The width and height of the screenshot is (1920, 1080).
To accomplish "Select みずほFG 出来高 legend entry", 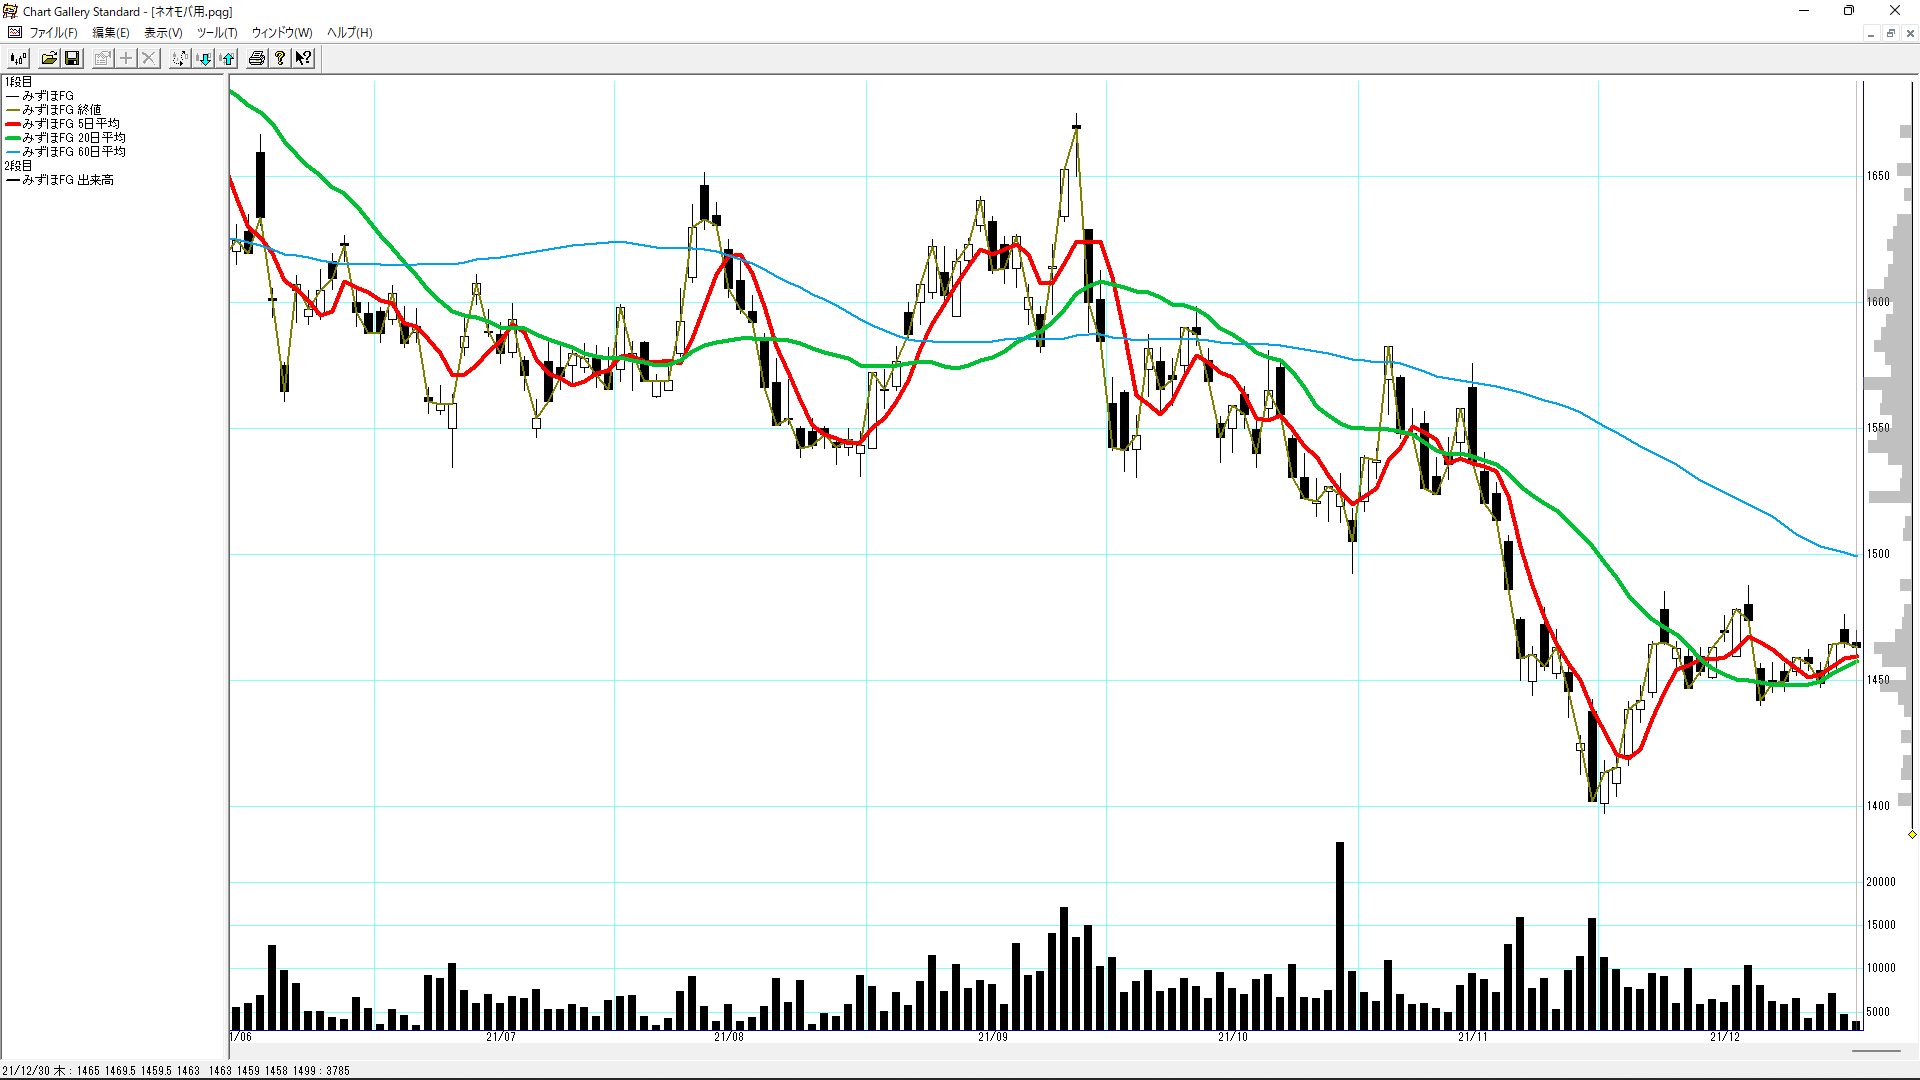I will [x=68, y=179].
